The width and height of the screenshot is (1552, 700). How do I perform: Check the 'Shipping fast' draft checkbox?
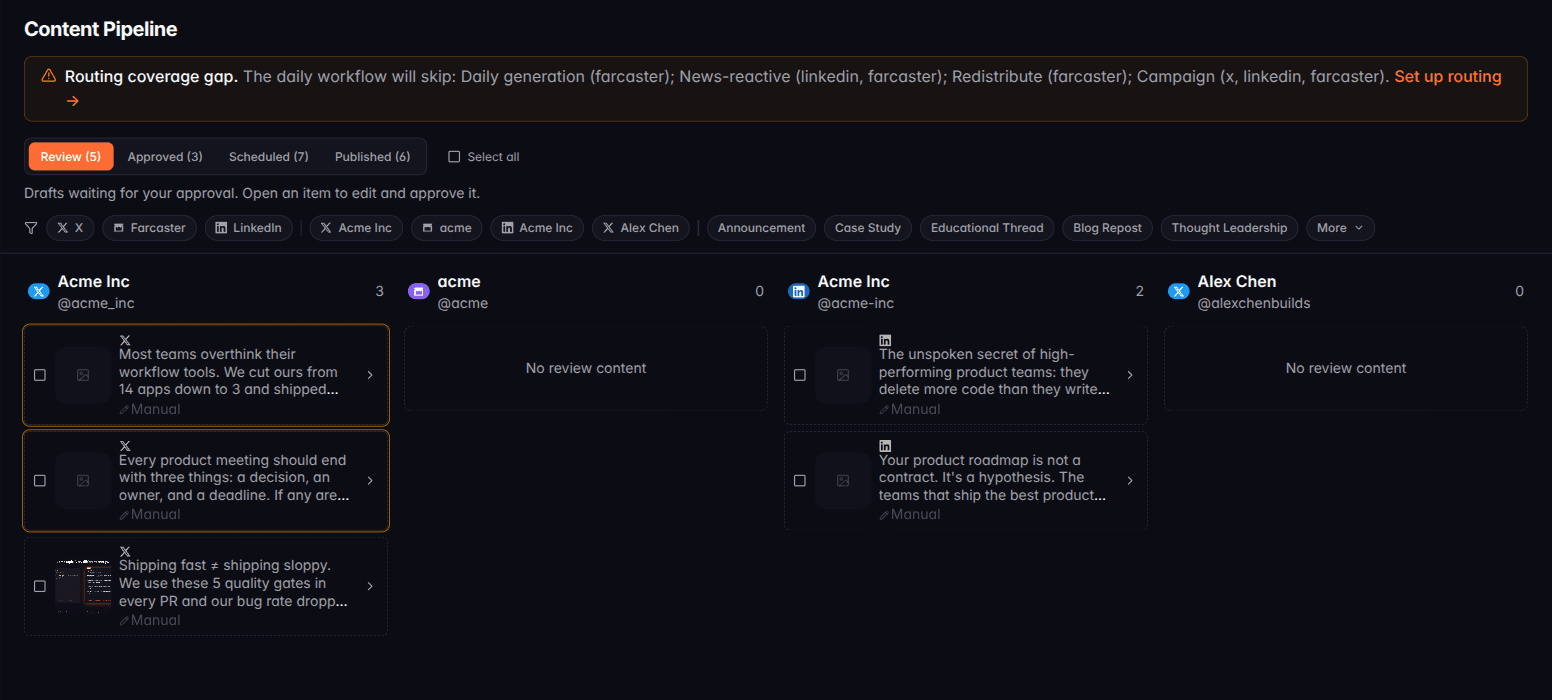coord(40,586)
